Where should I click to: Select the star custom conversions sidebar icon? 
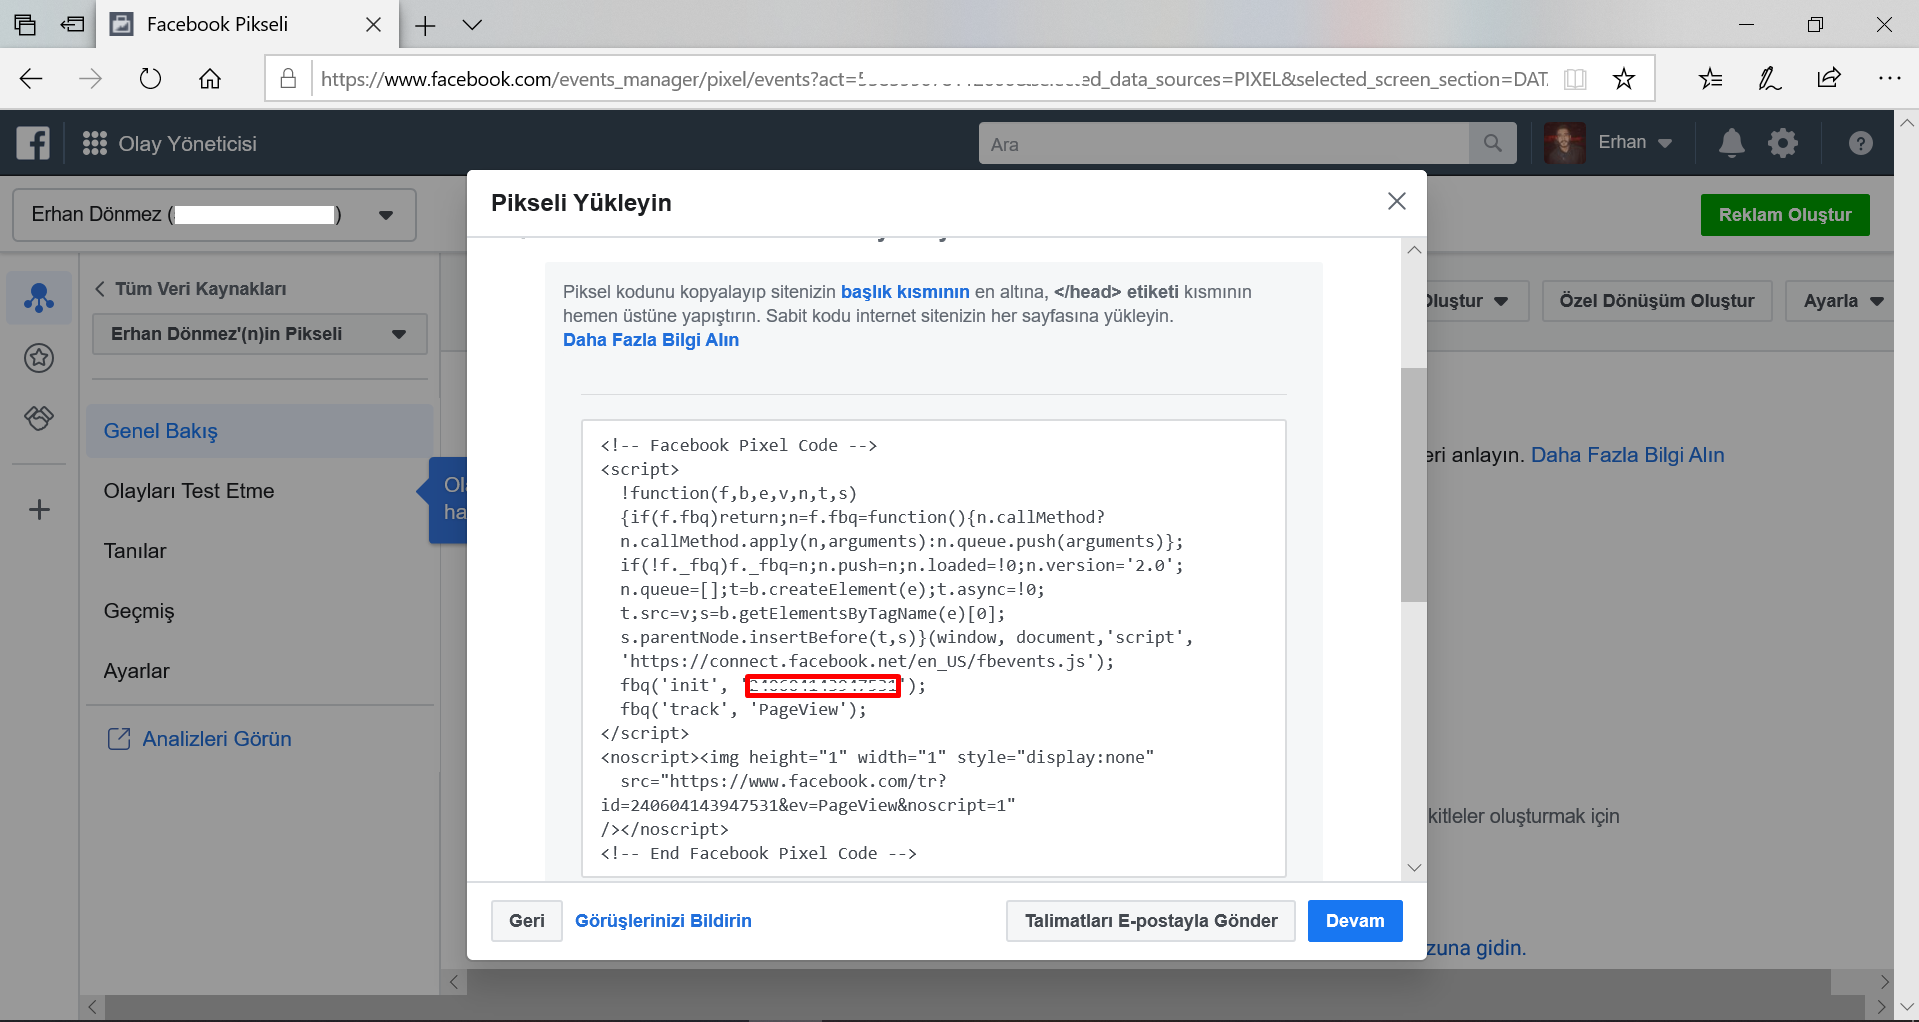(39, 357)
